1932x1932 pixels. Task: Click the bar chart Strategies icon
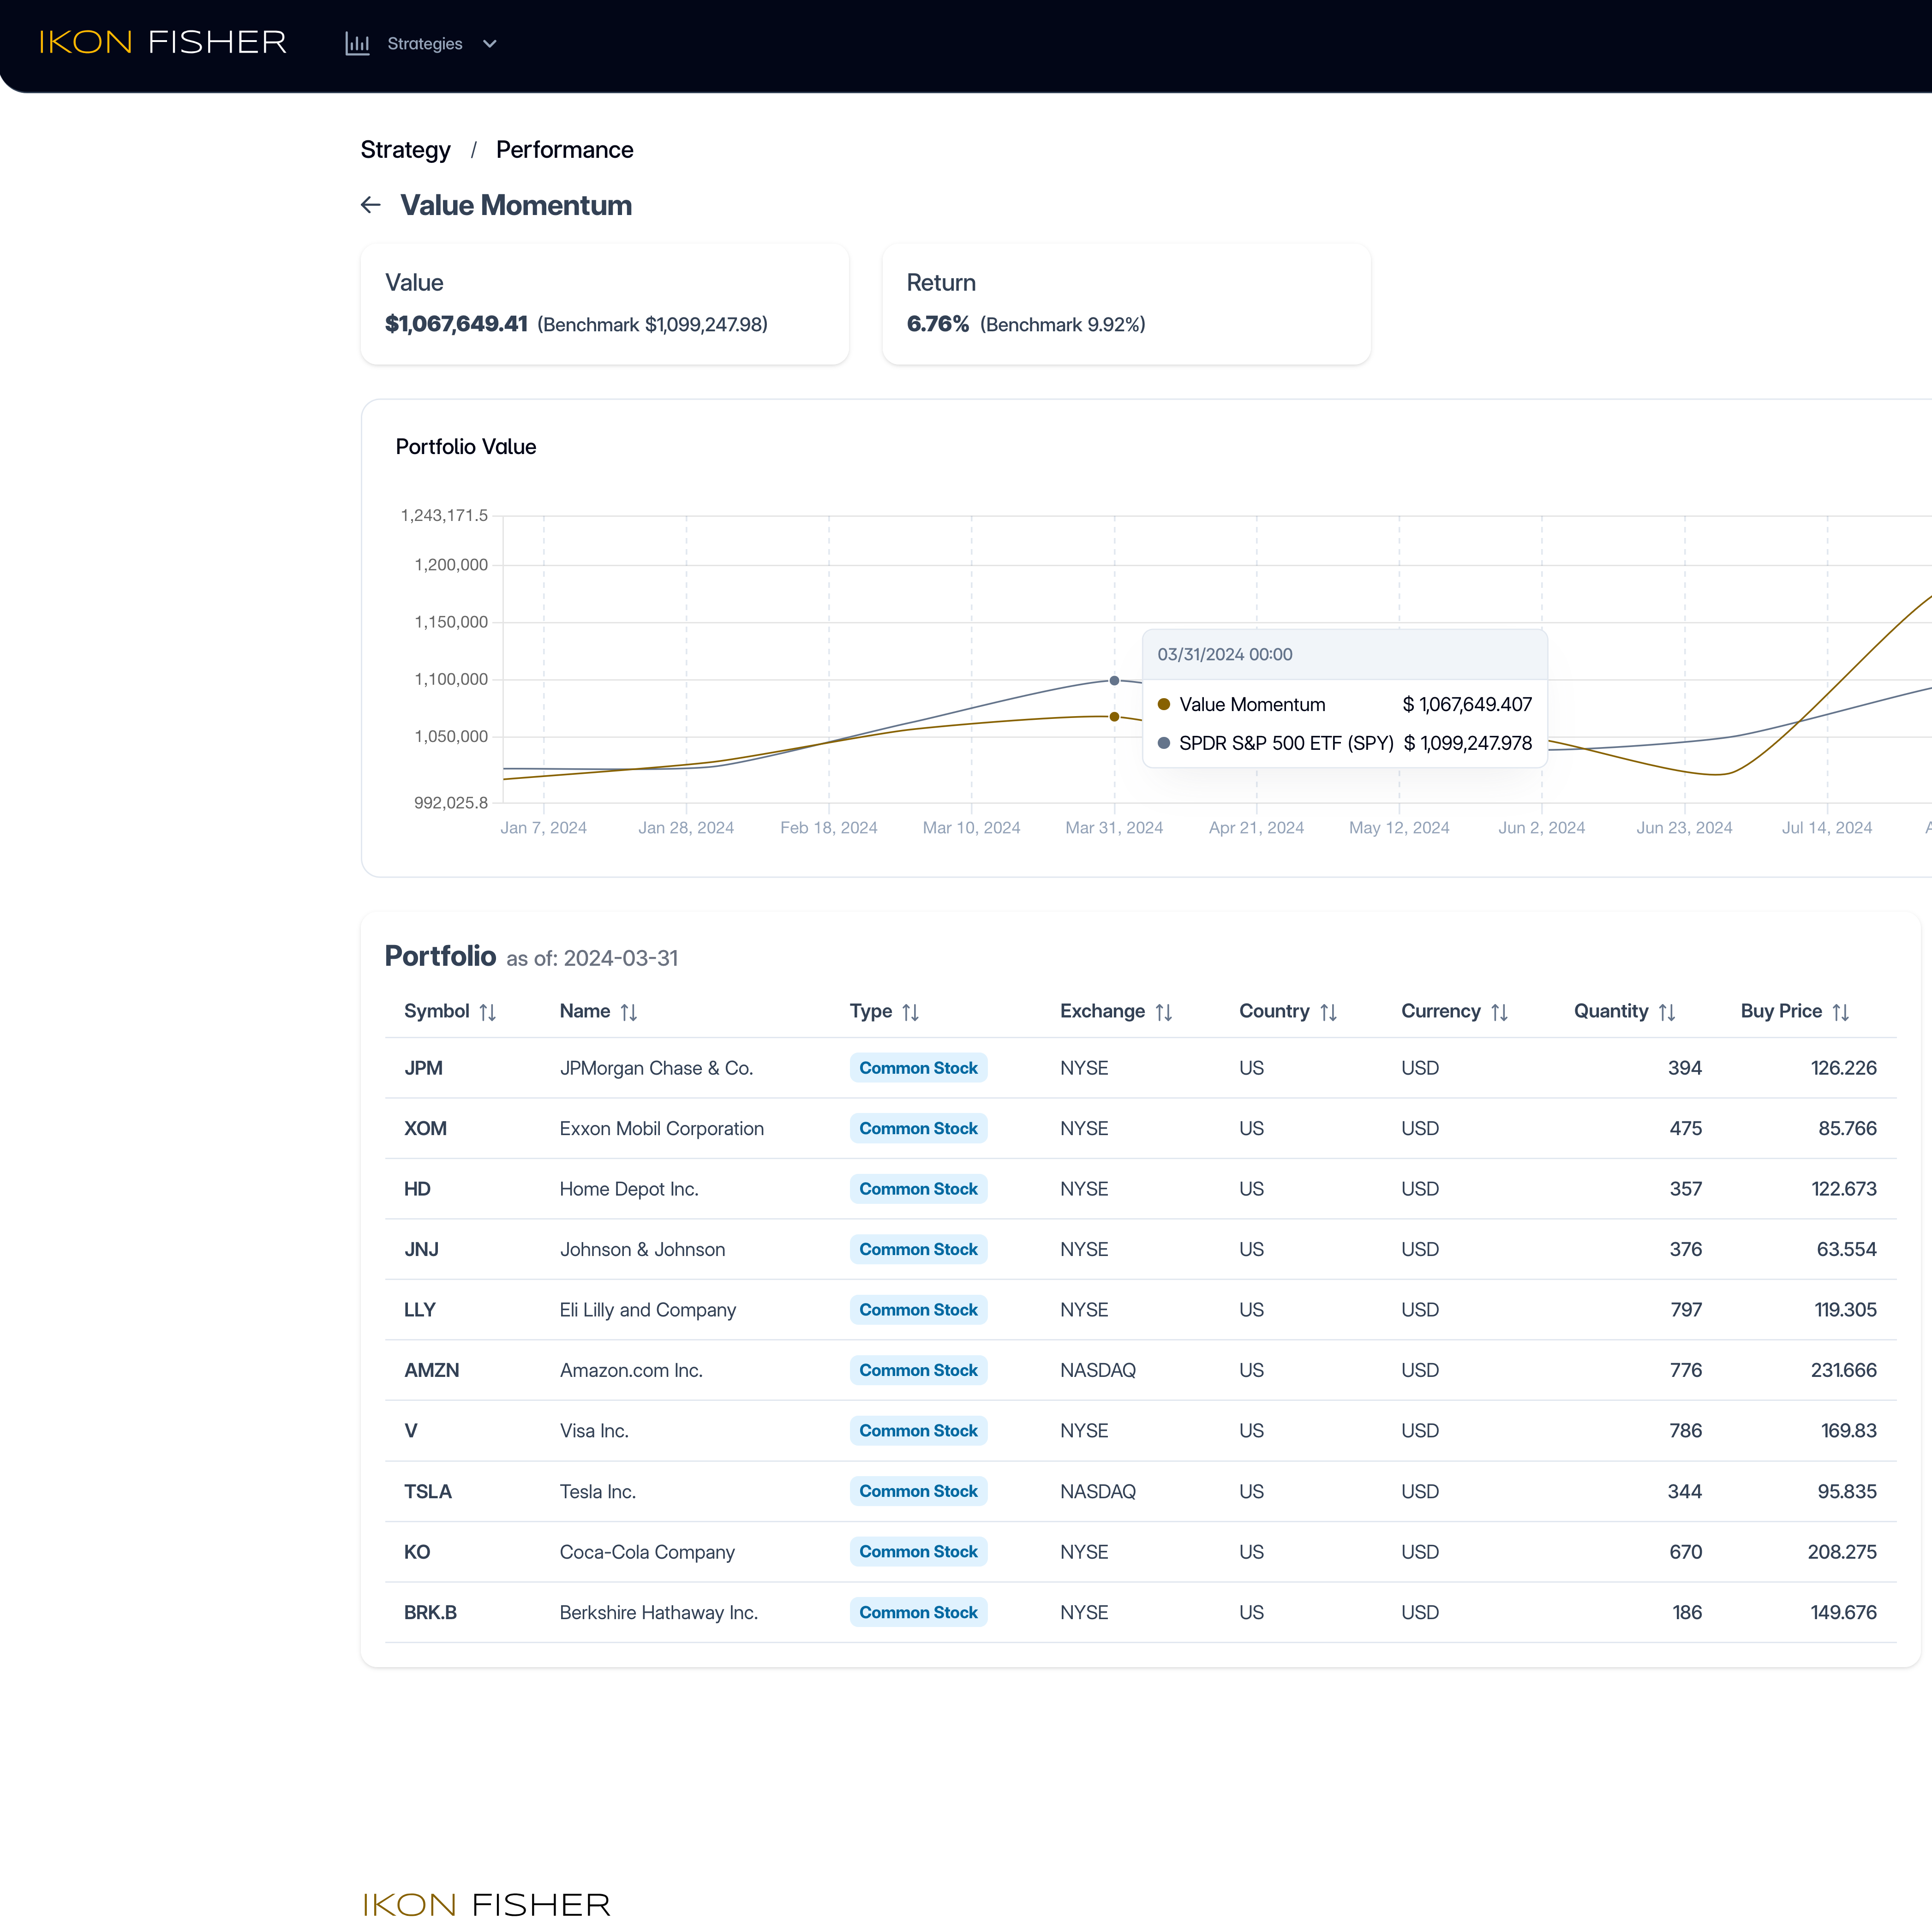click(357, 44)
